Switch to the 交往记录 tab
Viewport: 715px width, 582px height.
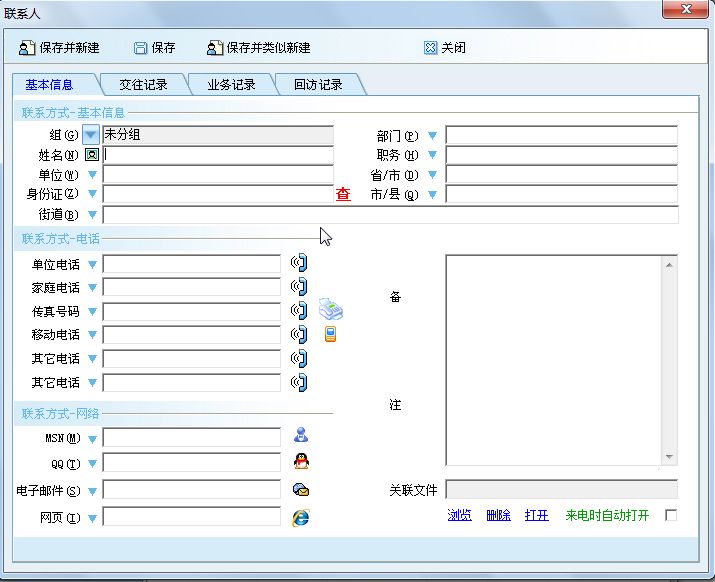click(x=143, y=85)
